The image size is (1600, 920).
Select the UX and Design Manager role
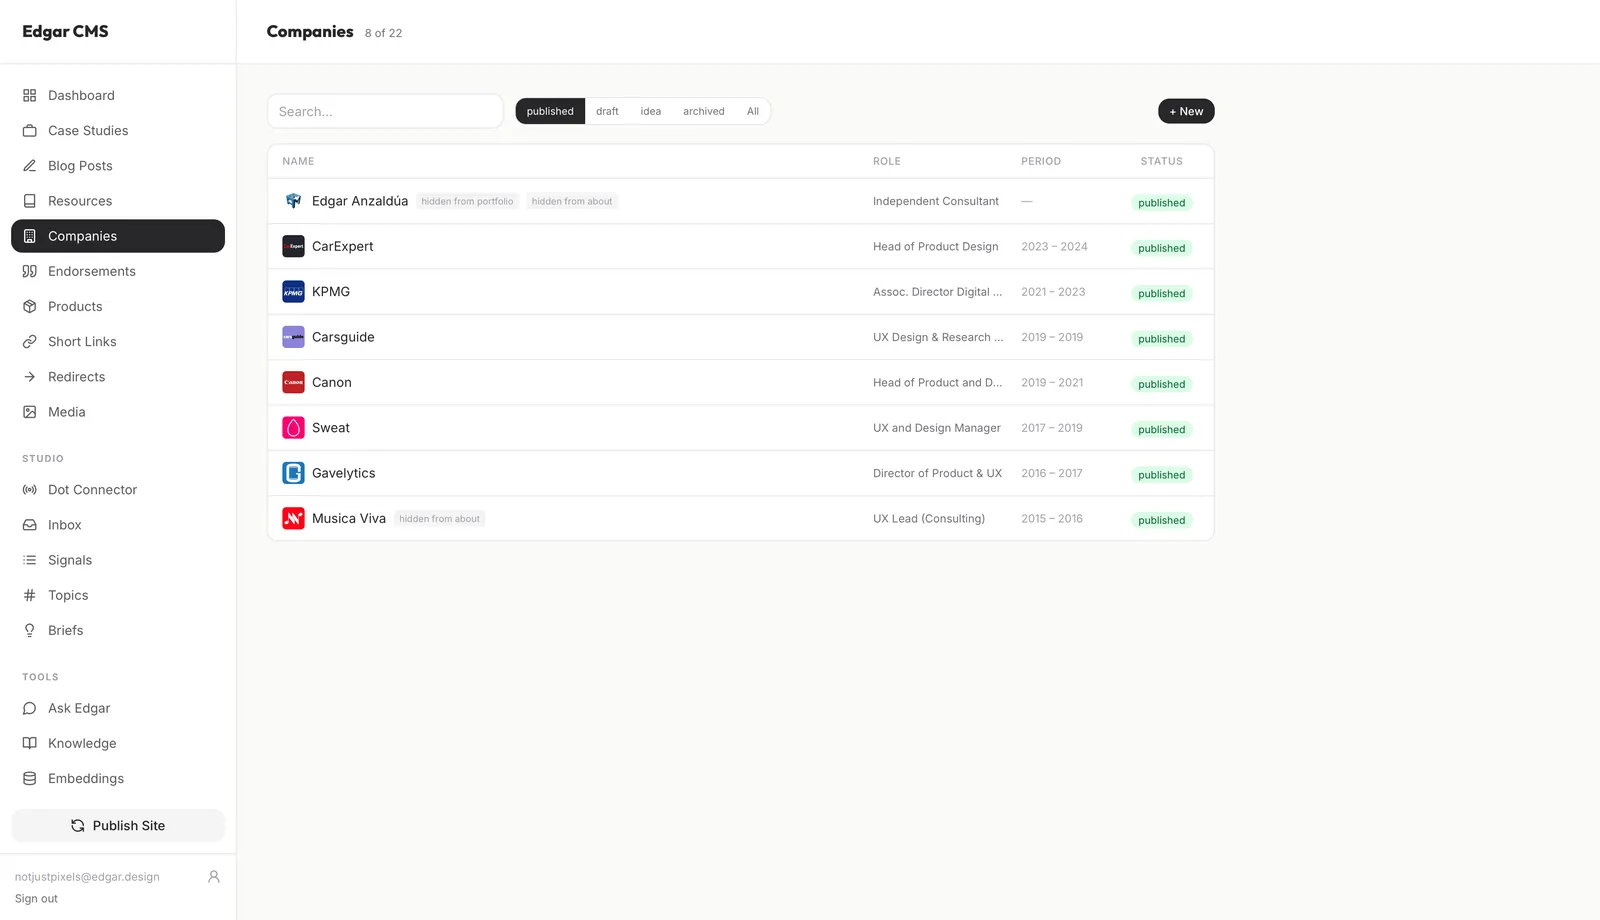pos(937,428)
